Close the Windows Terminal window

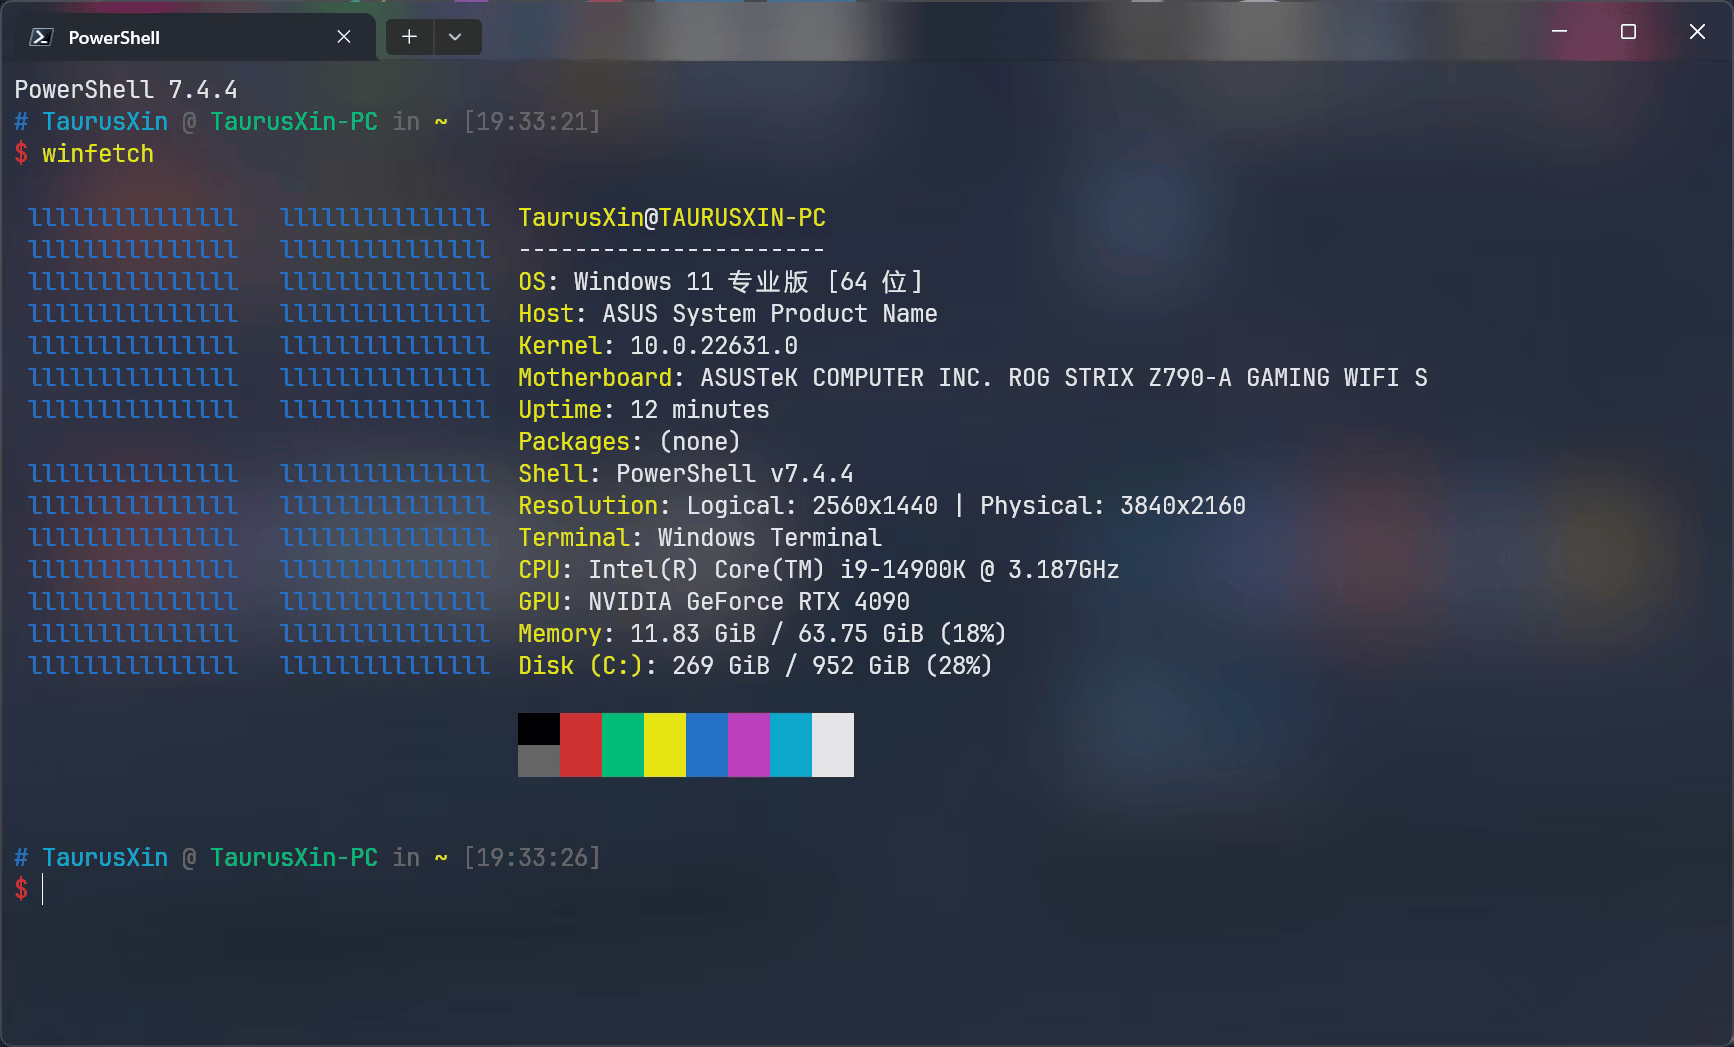point(1697,32)
